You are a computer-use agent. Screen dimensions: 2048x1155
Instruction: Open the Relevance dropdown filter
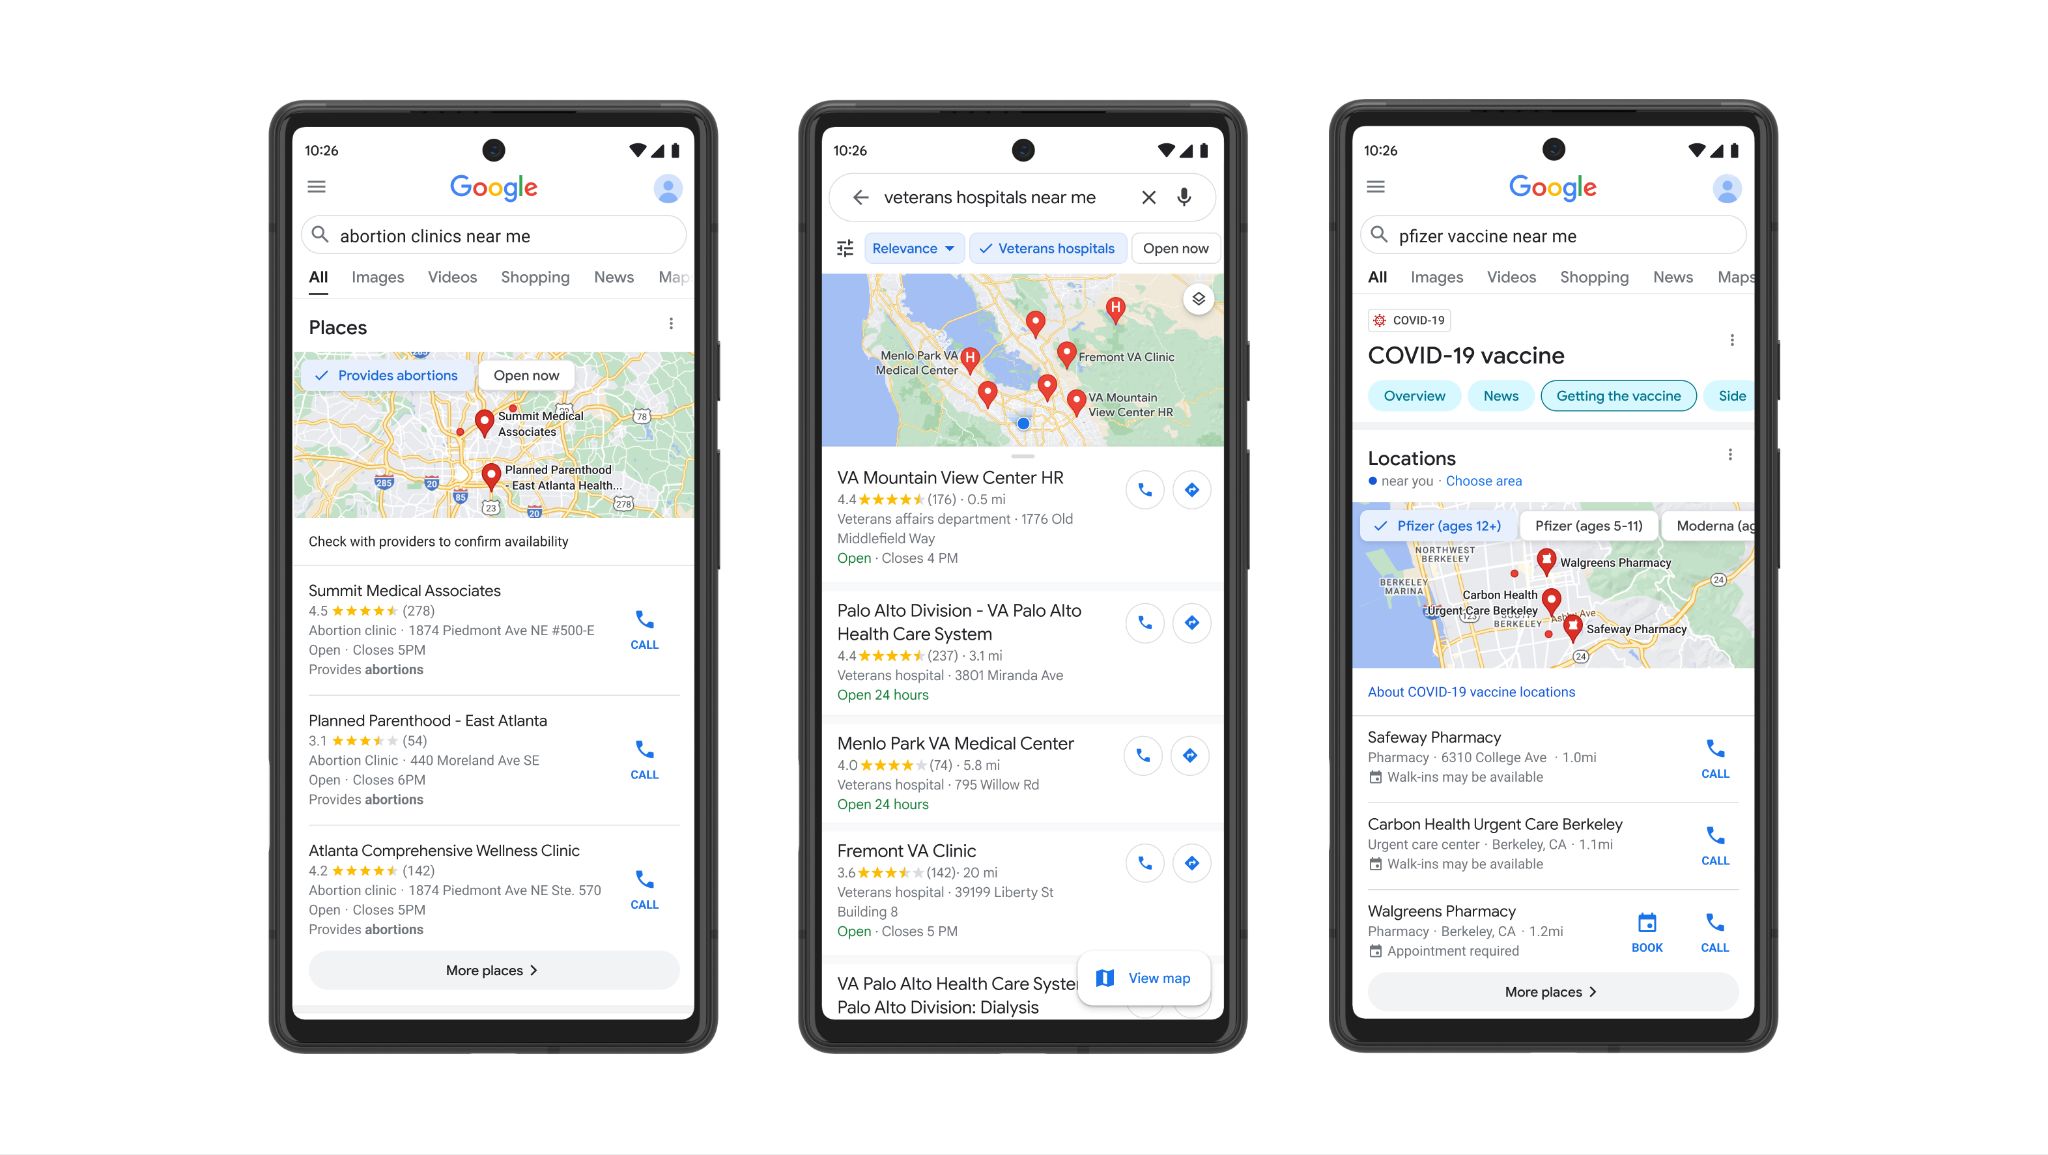911,248
